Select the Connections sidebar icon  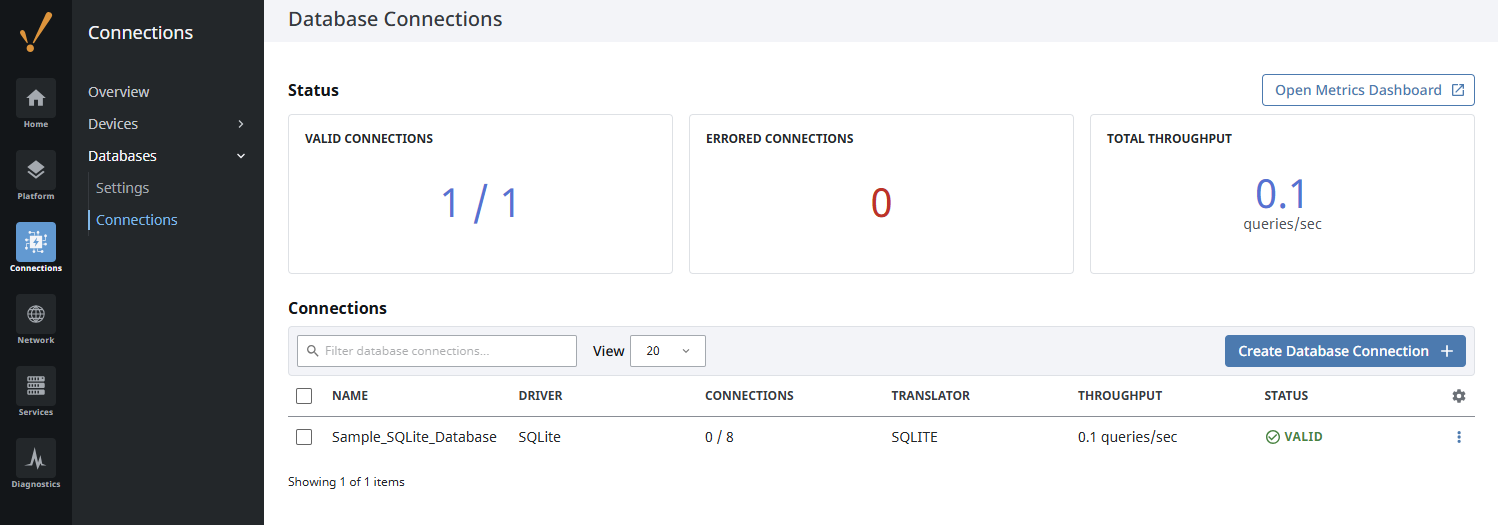pos(36,242)
